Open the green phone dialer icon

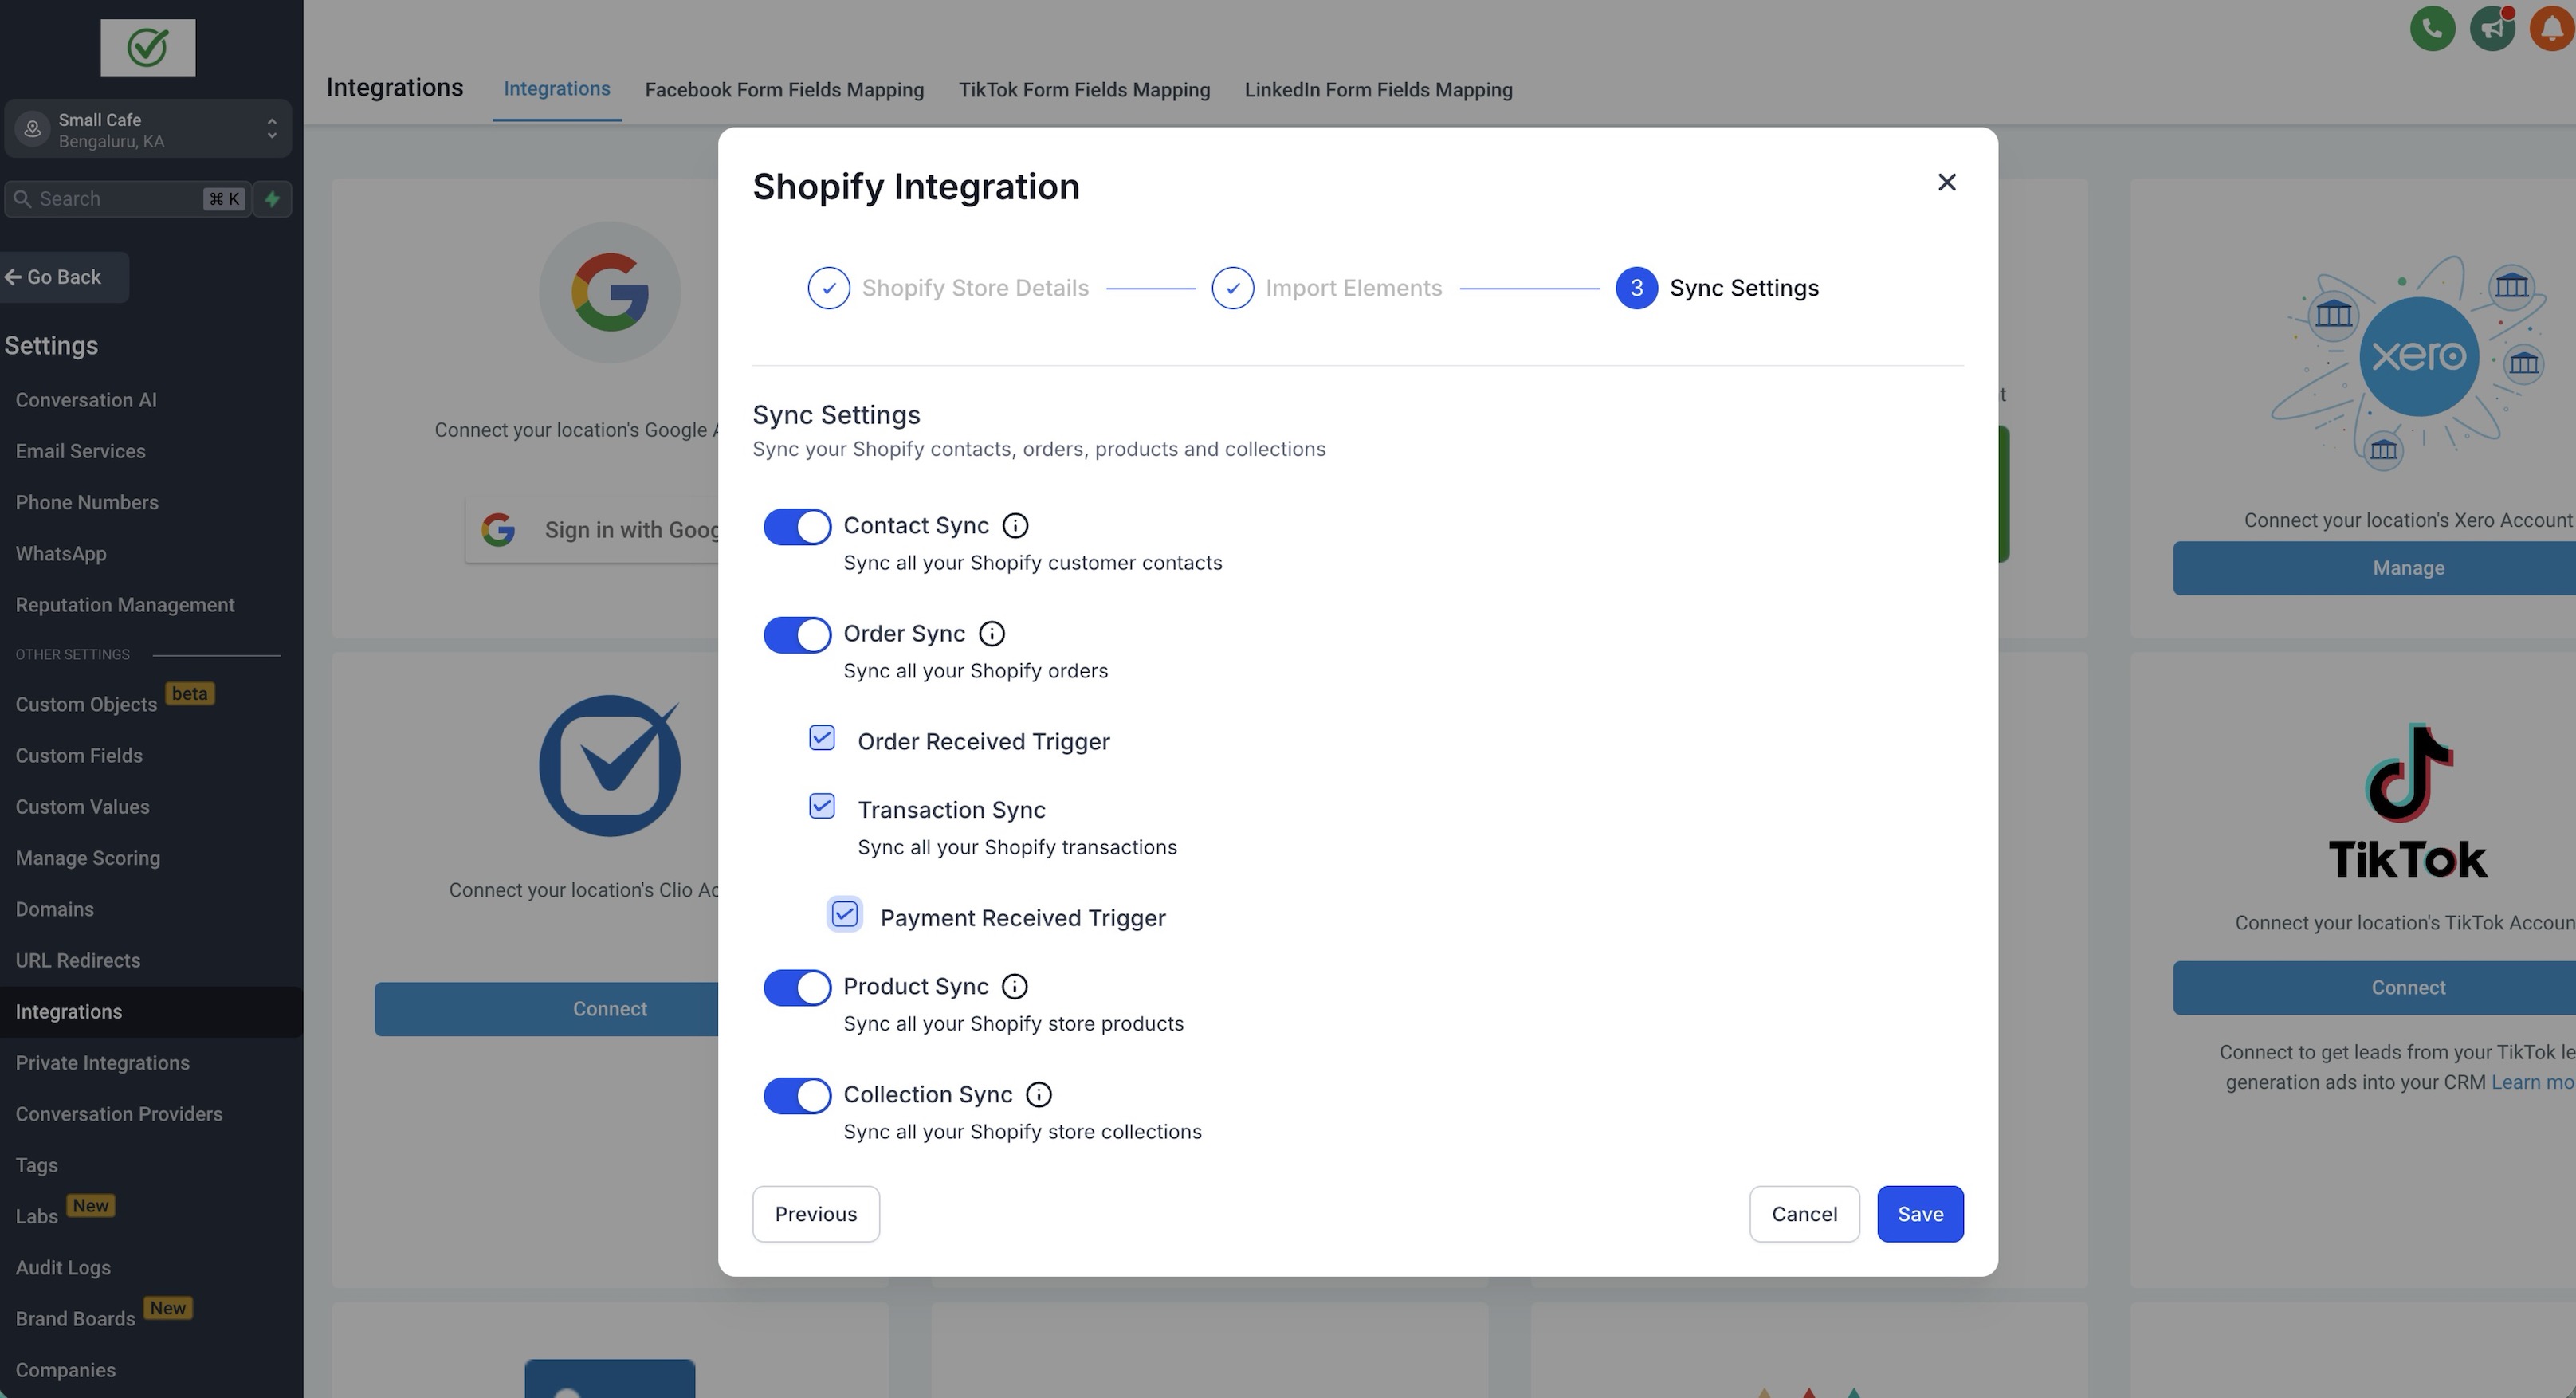2432,28
